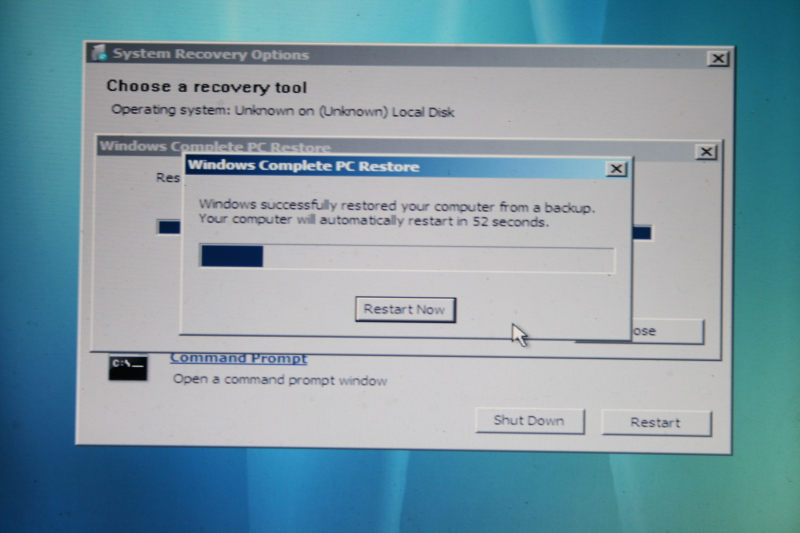Click the background restore window's title bar
This screenshot has height=533, width=800.
tap(140, 147)
